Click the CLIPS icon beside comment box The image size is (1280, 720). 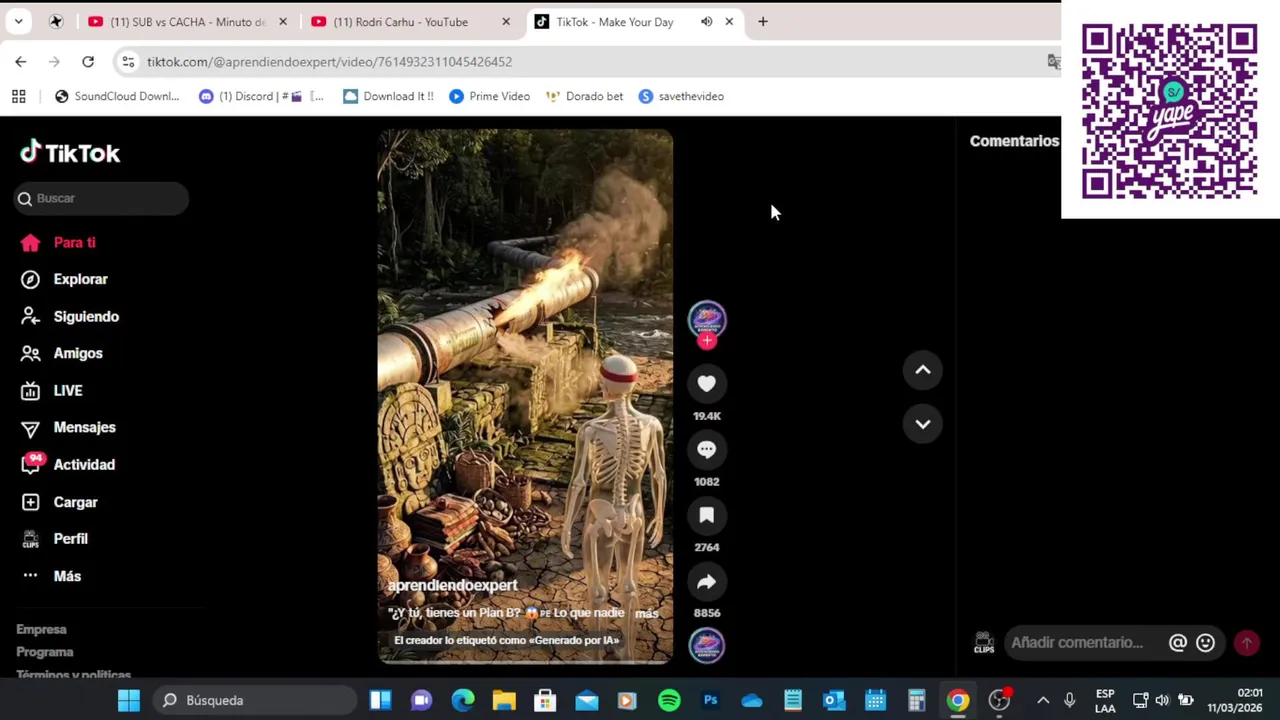pos(984,643)
